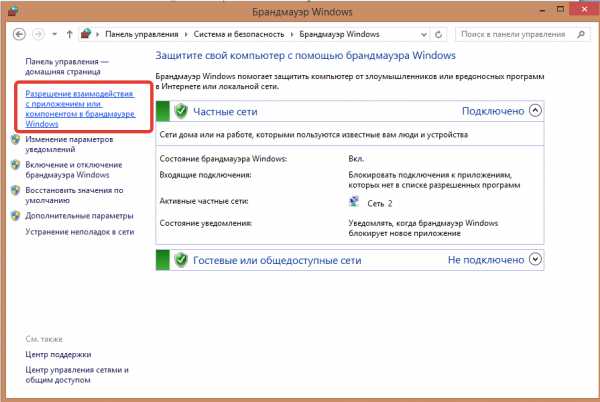This screenshot has width=600, height=402.
Task: Click the Forward arrow navigation button
Action: pos(38,34)
